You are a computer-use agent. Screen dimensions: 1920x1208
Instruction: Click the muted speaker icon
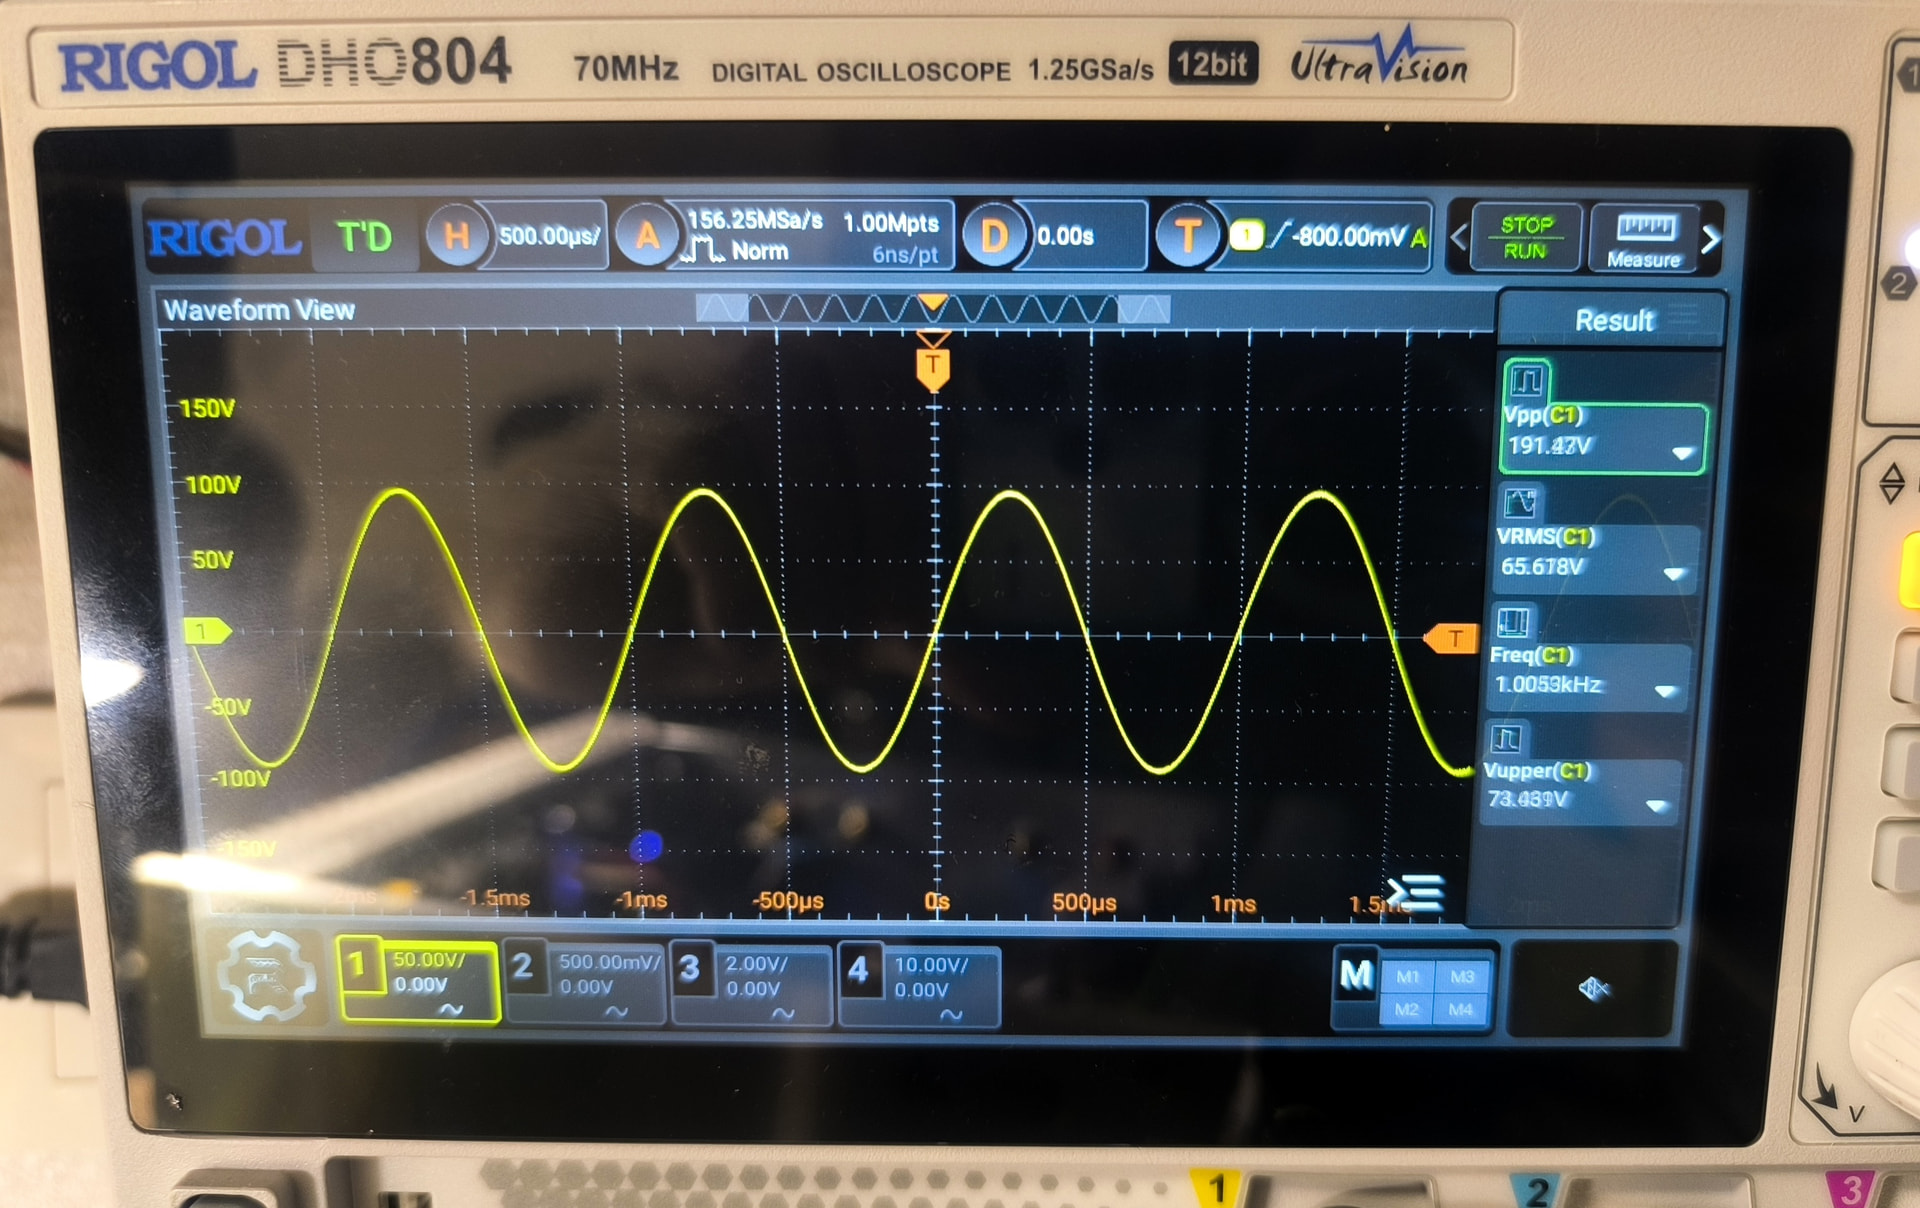point(1593,989)
